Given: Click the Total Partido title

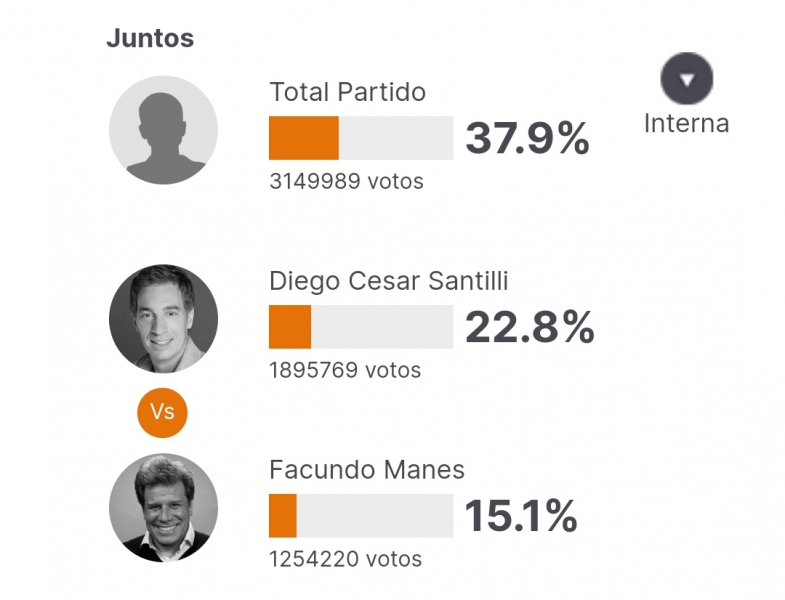Looking at the screenshot, I should pos(348,92).
